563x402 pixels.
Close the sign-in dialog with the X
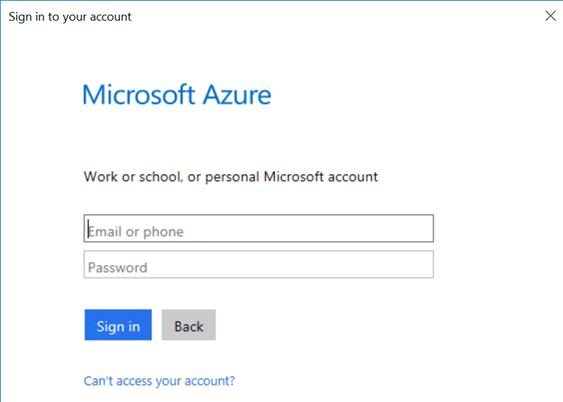click(550, 16)
